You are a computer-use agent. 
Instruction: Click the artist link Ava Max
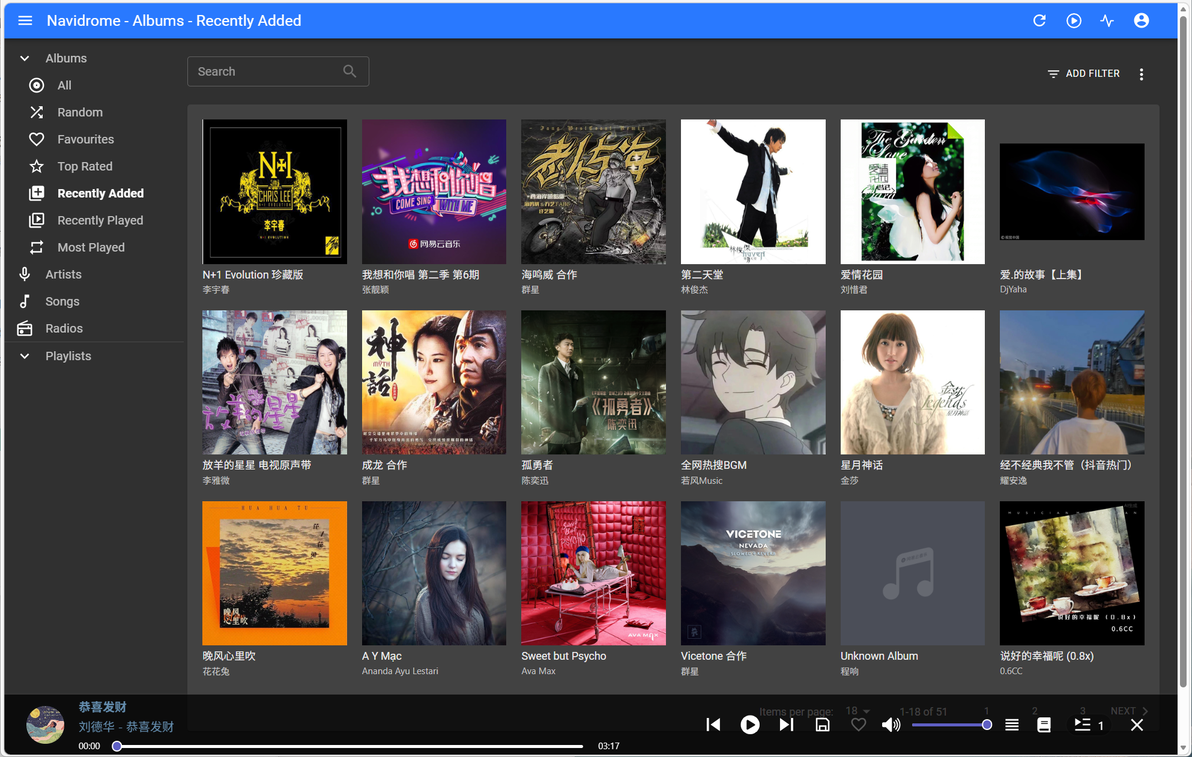coord(538,671)
